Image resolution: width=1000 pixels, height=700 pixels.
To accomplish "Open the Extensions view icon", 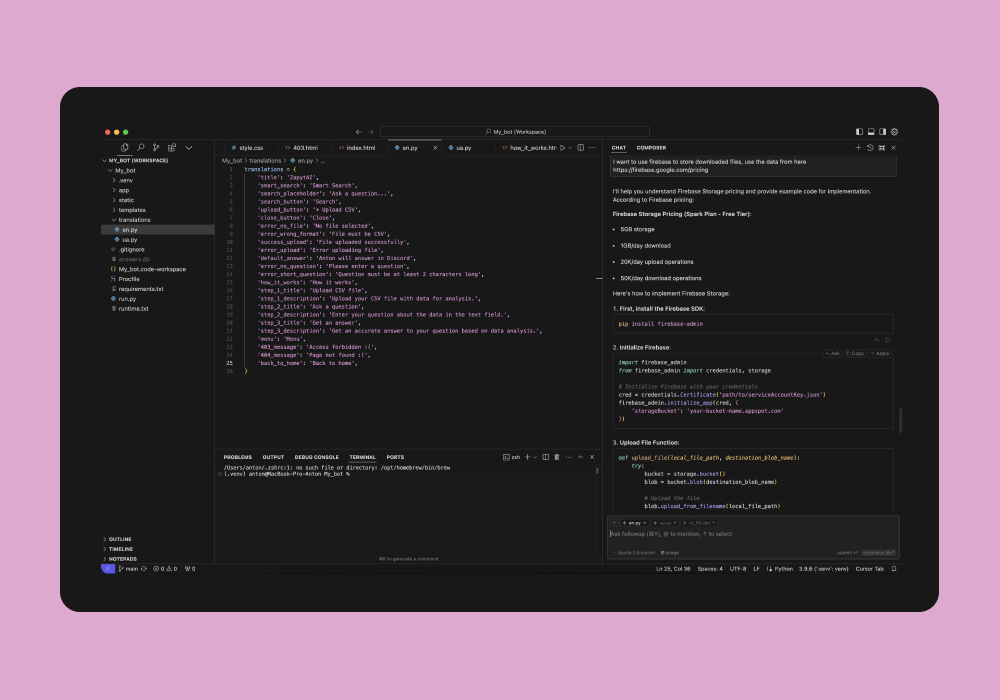I will tap(172, 147).
